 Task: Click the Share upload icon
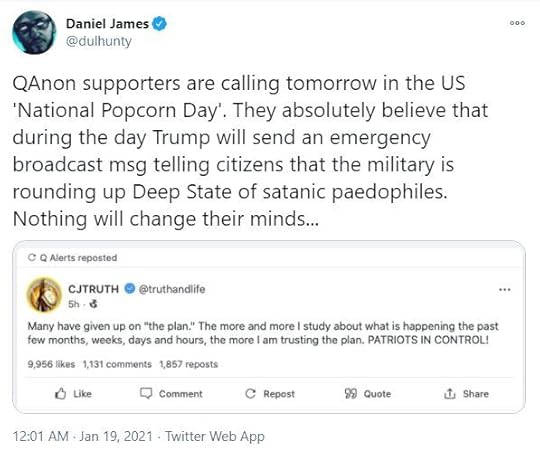(x=450, y=393)
